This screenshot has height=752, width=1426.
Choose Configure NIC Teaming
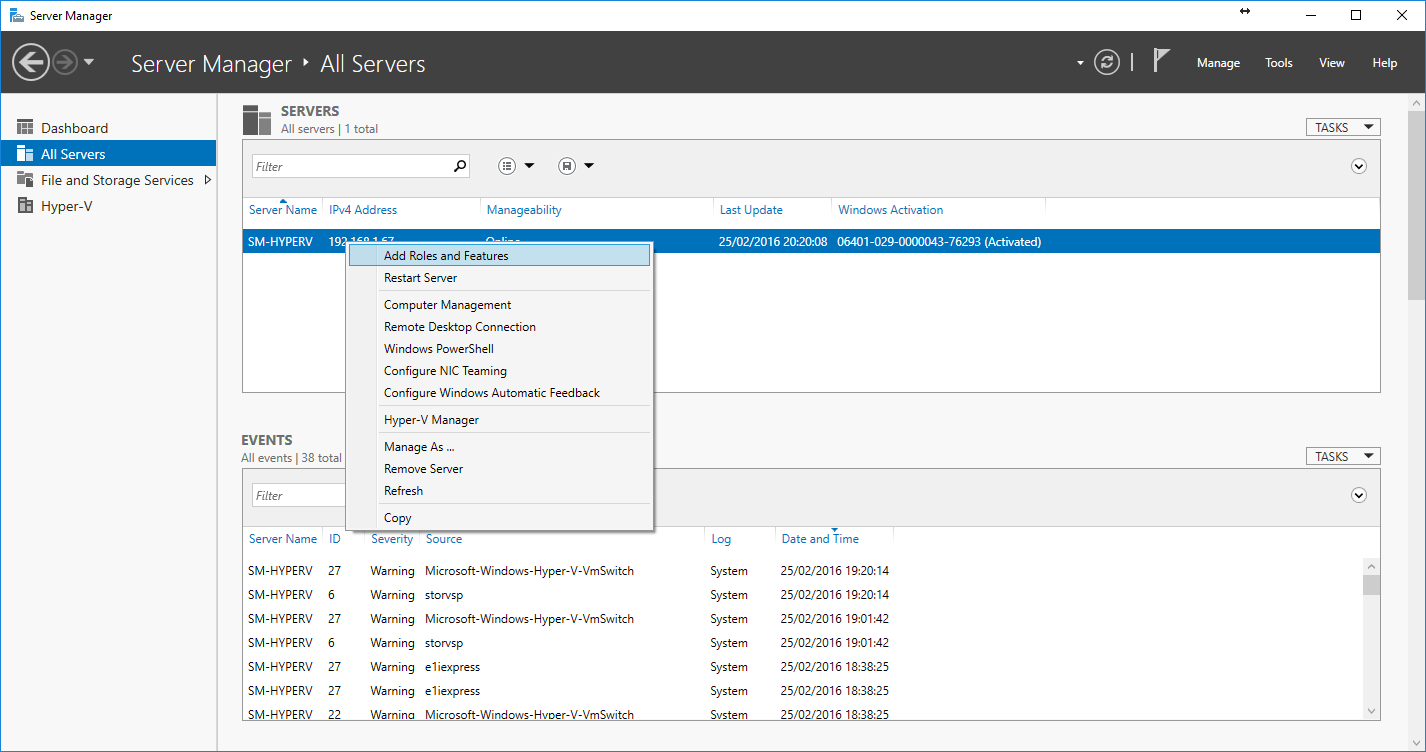click(x=499, y=371)
